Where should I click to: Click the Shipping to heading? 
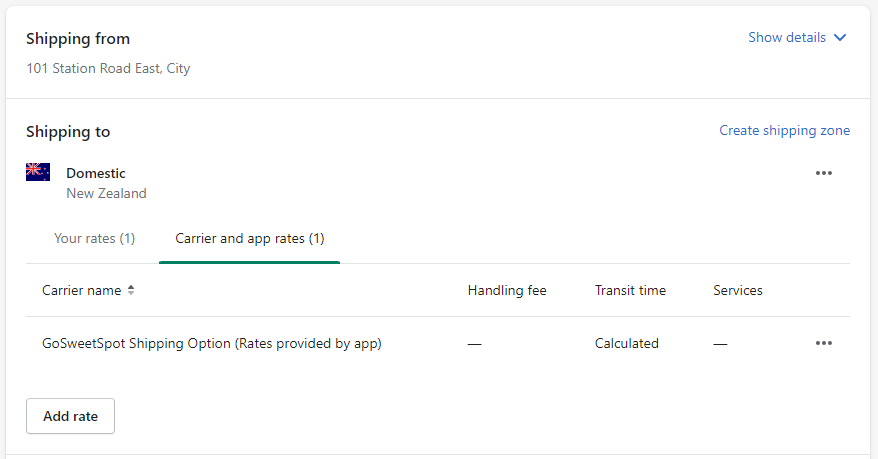point(68,132)
